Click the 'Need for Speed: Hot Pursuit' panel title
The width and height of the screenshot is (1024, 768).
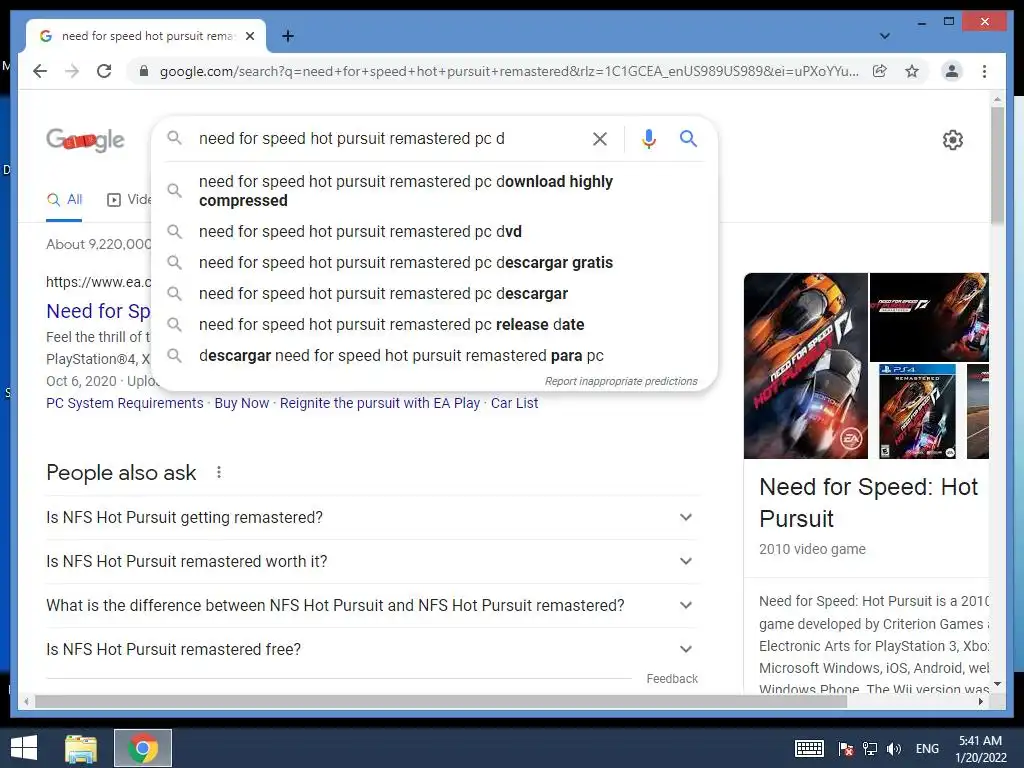tap(869, 502)
